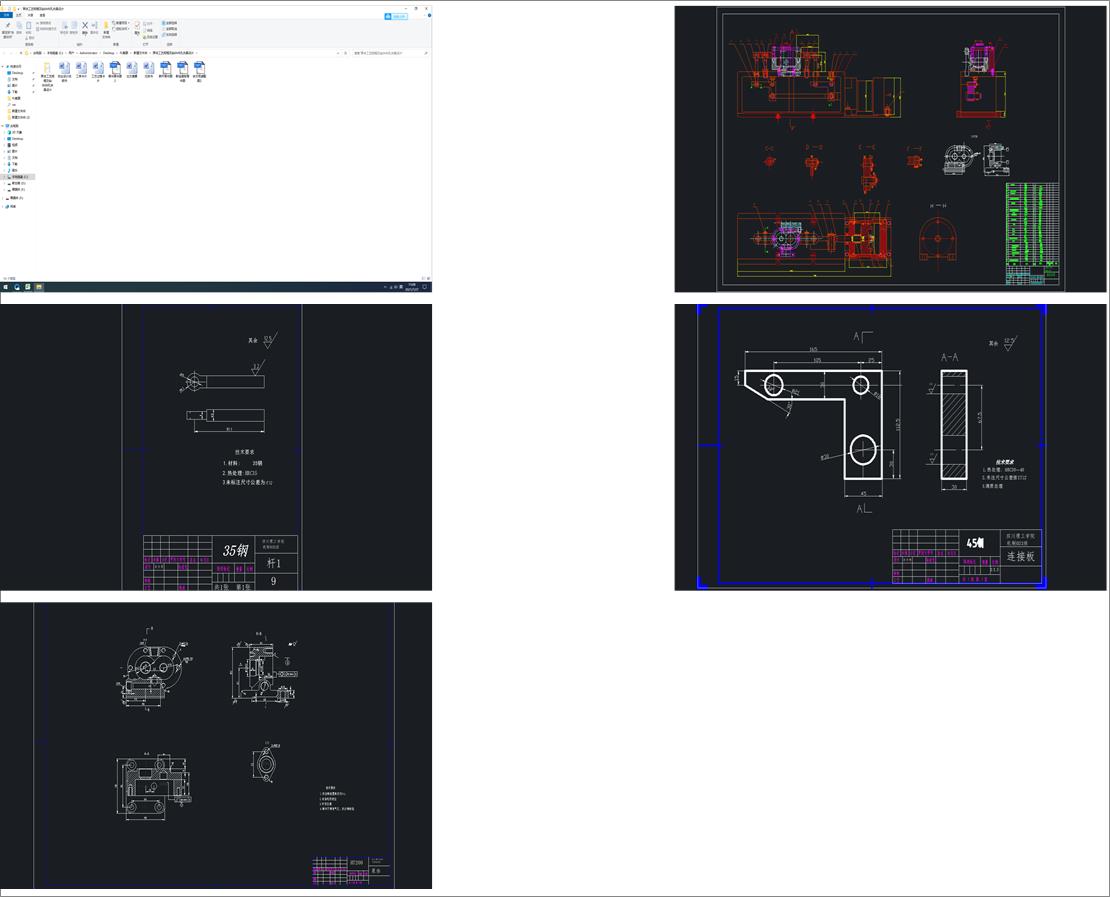This screenshot has height=897, width=1110.
Task: Switch to details view via status bar icon
Action: click(x=423, y=278)
